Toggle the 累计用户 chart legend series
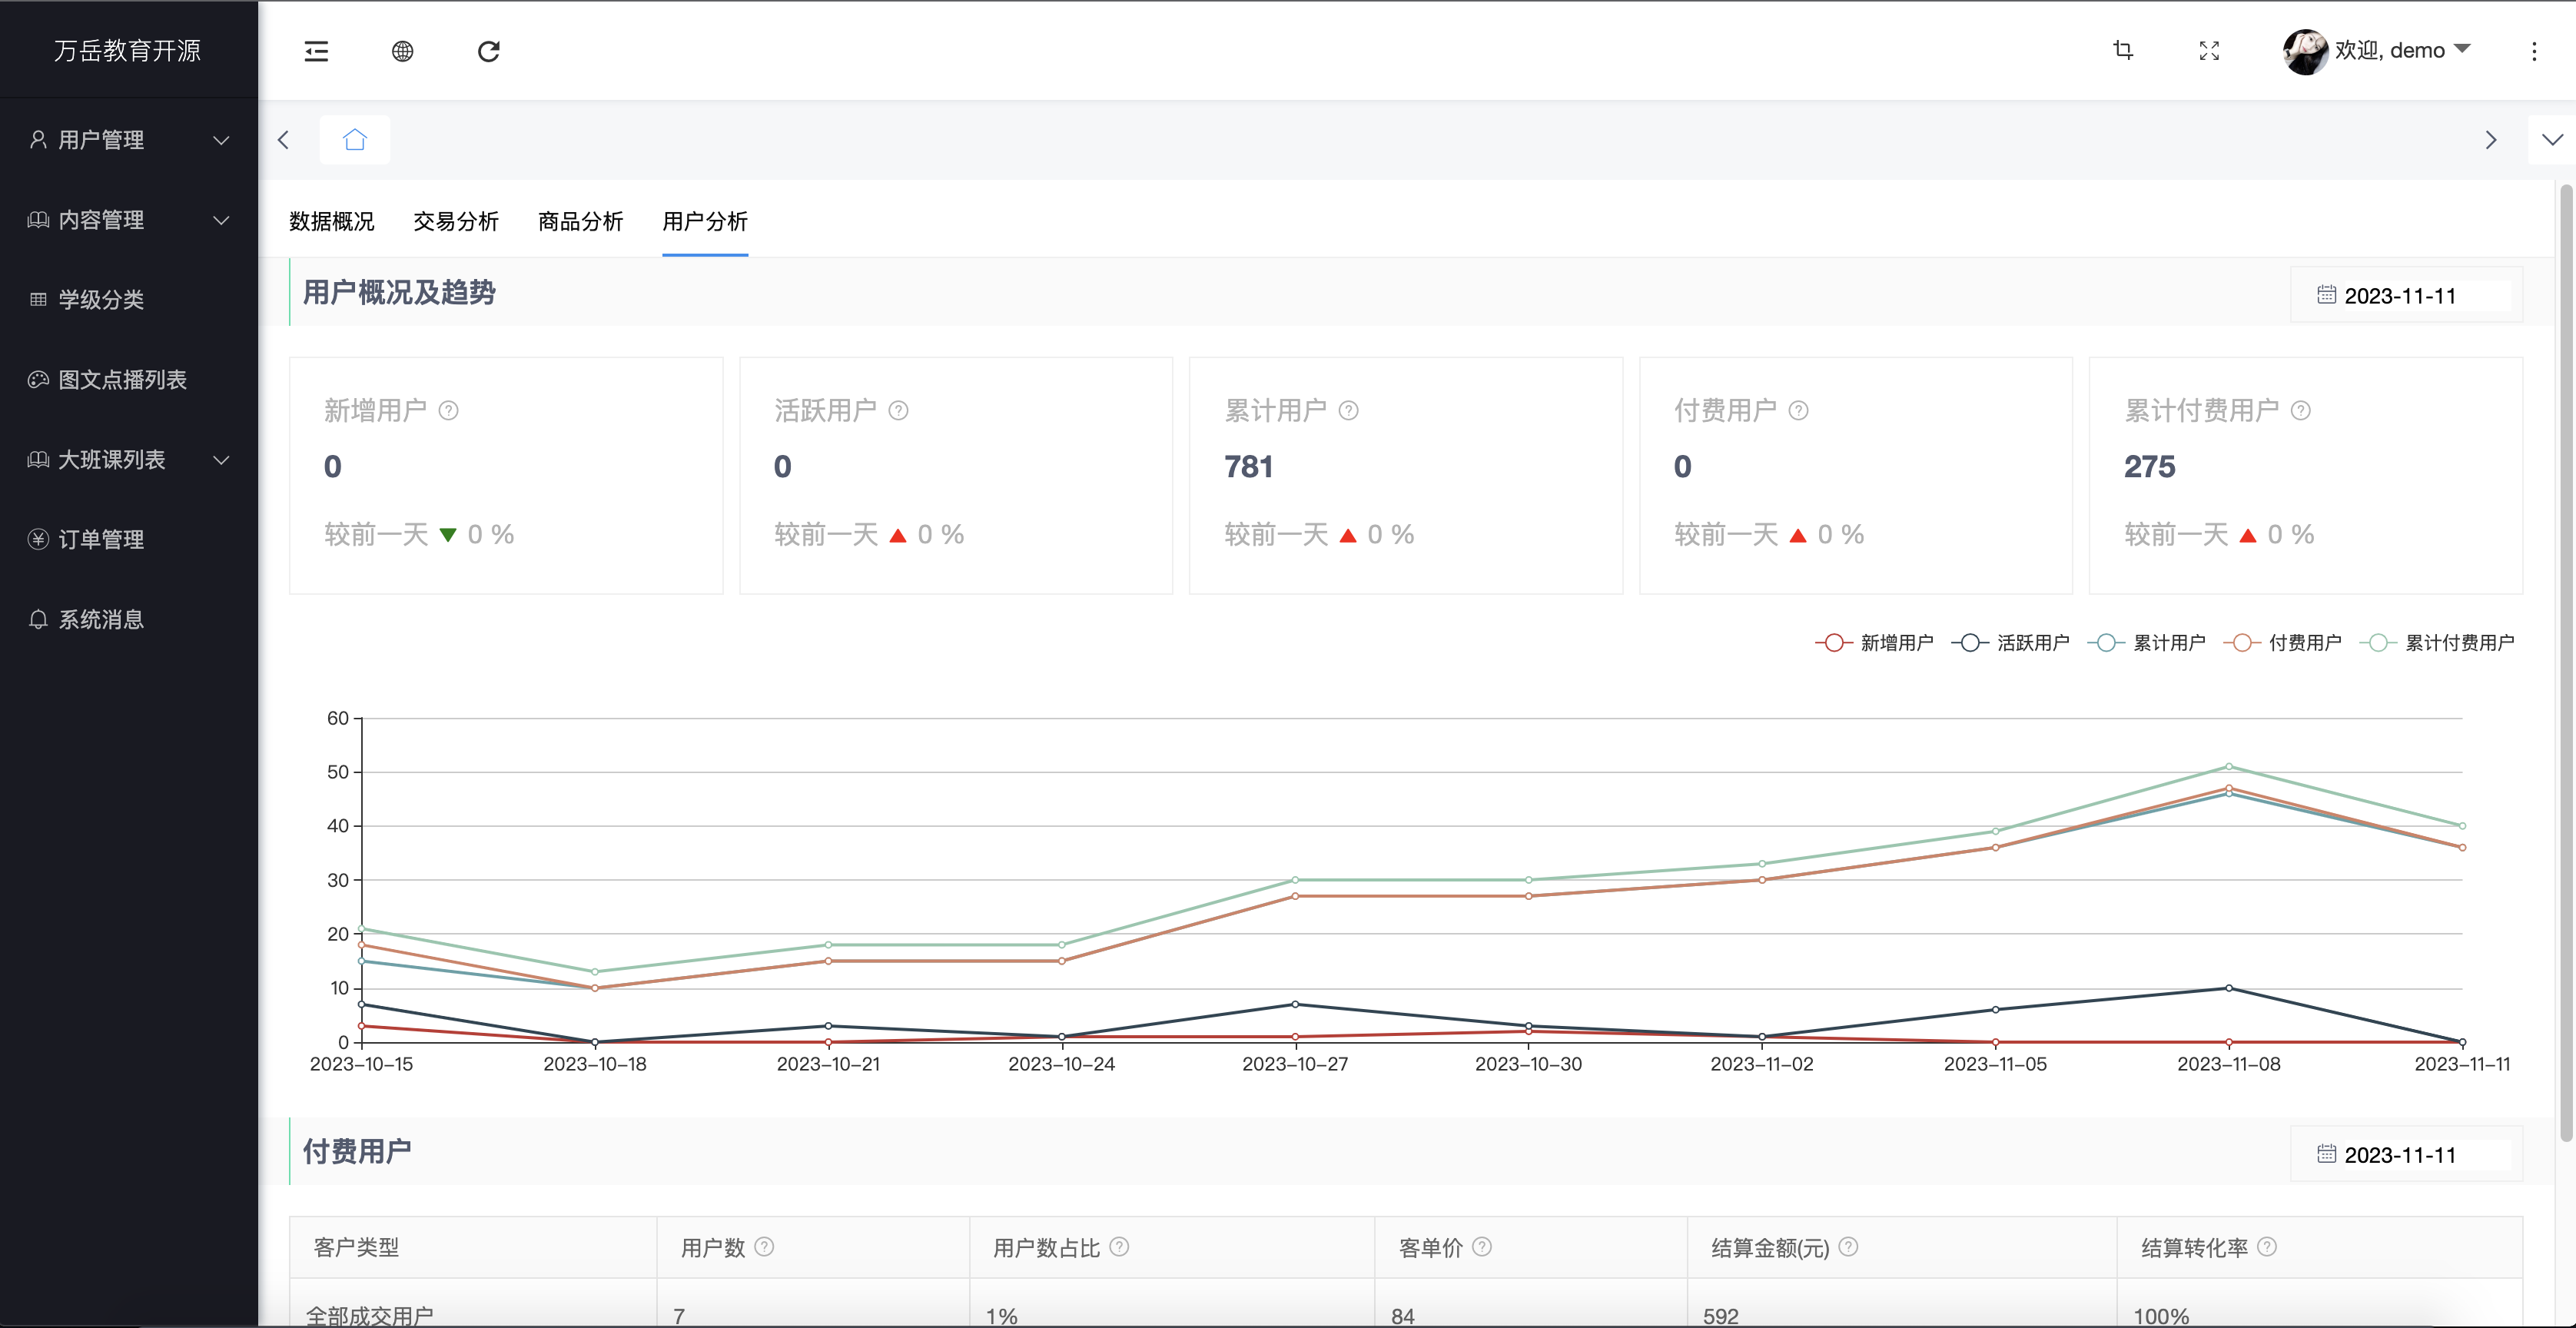Image resolution: width=2576 pixels, height=1328 pixels. [x=2146, y=642]
